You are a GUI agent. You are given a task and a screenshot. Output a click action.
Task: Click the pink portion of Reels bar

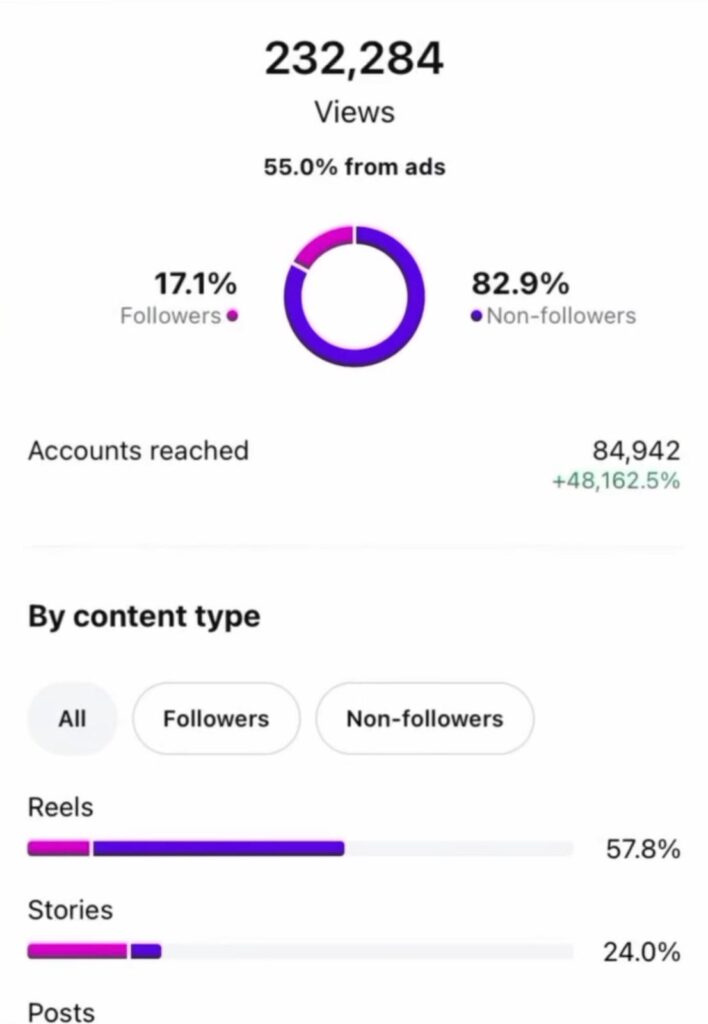[58, 849]
